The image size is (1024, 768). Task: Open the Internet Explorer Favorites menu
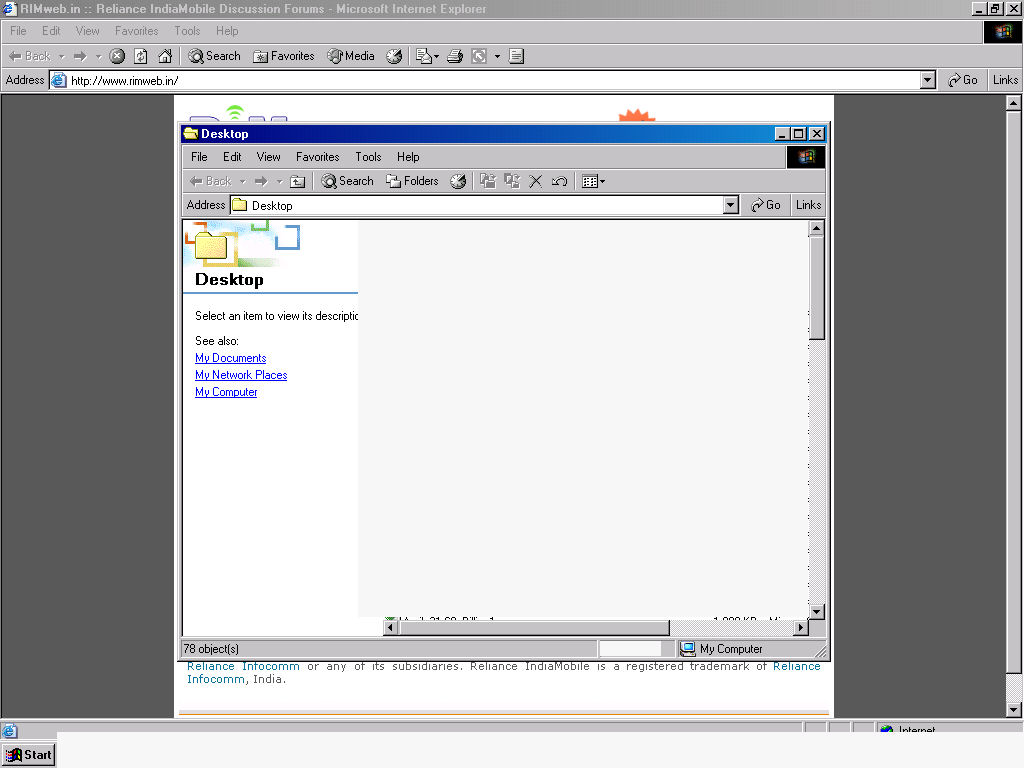[136, 31]
